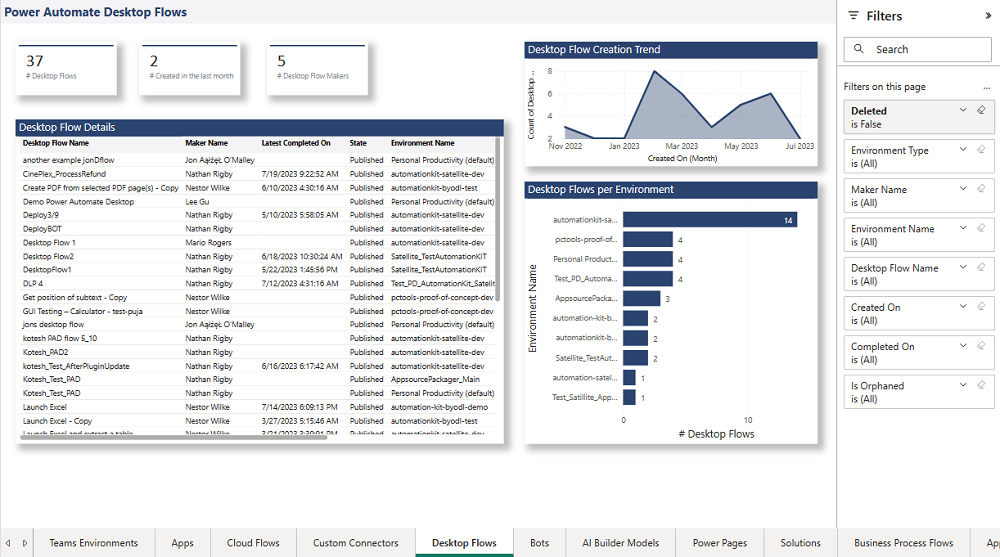Select the 'GUI Testing – Calculator - test-puja' row
Image resolution: width=1000 pixels, height=557 pixels.
click(258, 311)
